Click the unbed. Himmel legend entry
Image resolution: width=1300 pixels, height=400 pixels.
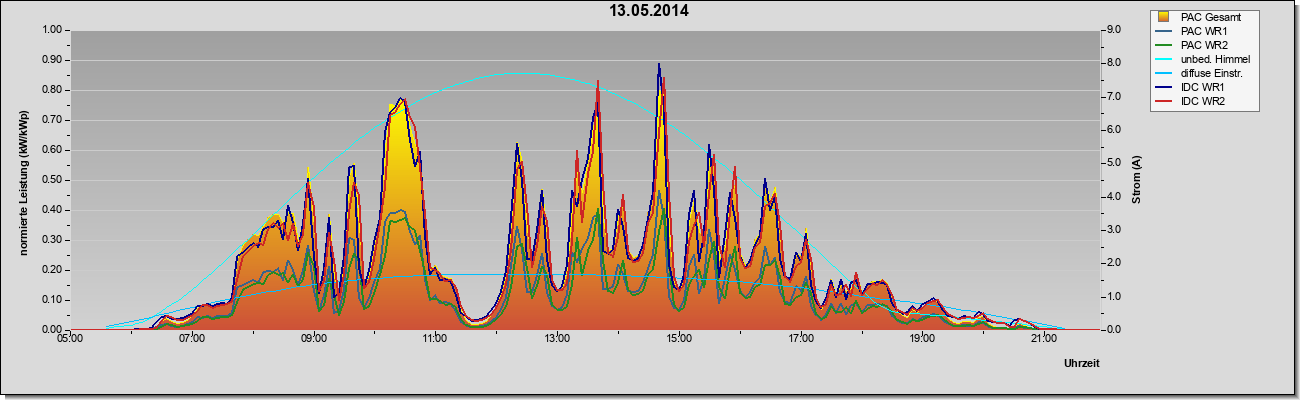coord(1215,59)
